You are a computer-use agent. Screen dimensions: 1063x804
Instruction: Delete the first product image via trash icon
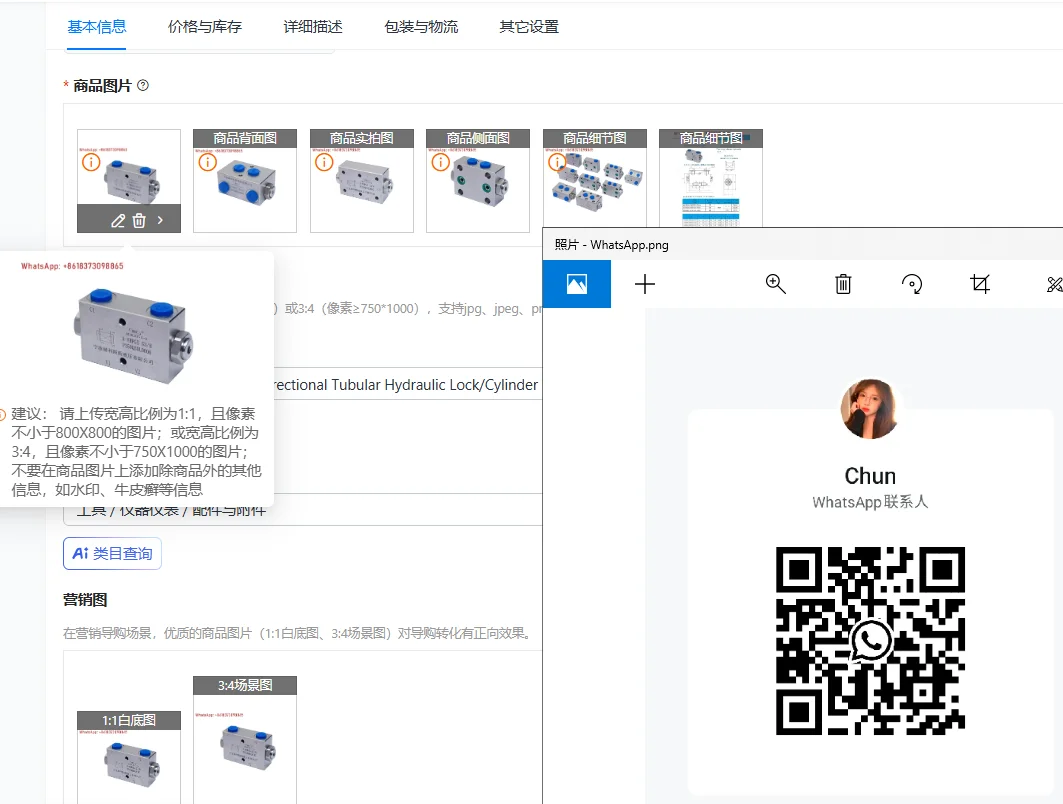tap(139, 220)
